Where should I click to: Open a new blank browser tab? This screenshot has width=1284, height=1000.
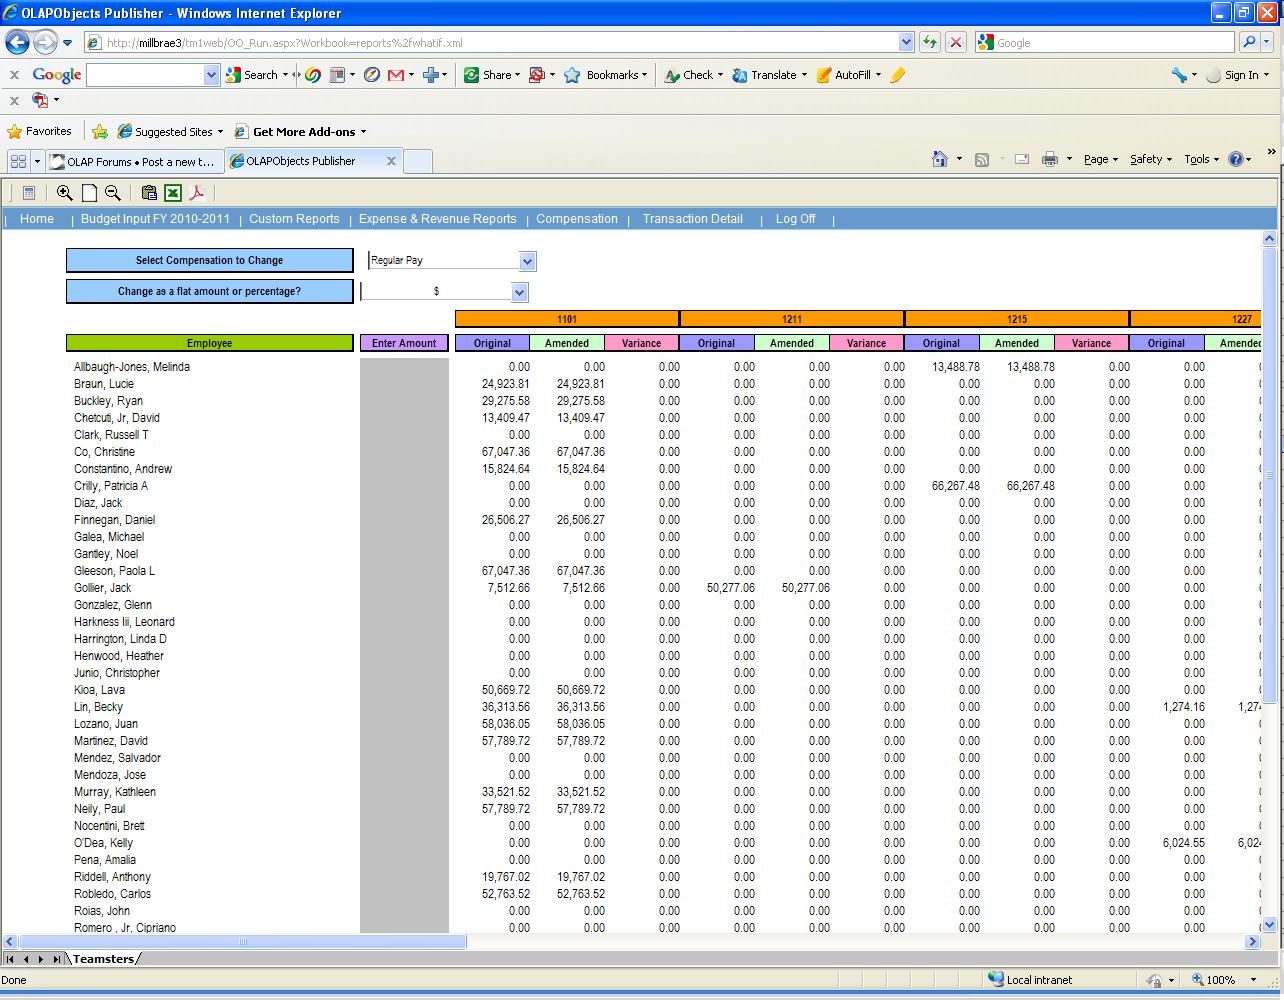[x=418, y=161]
